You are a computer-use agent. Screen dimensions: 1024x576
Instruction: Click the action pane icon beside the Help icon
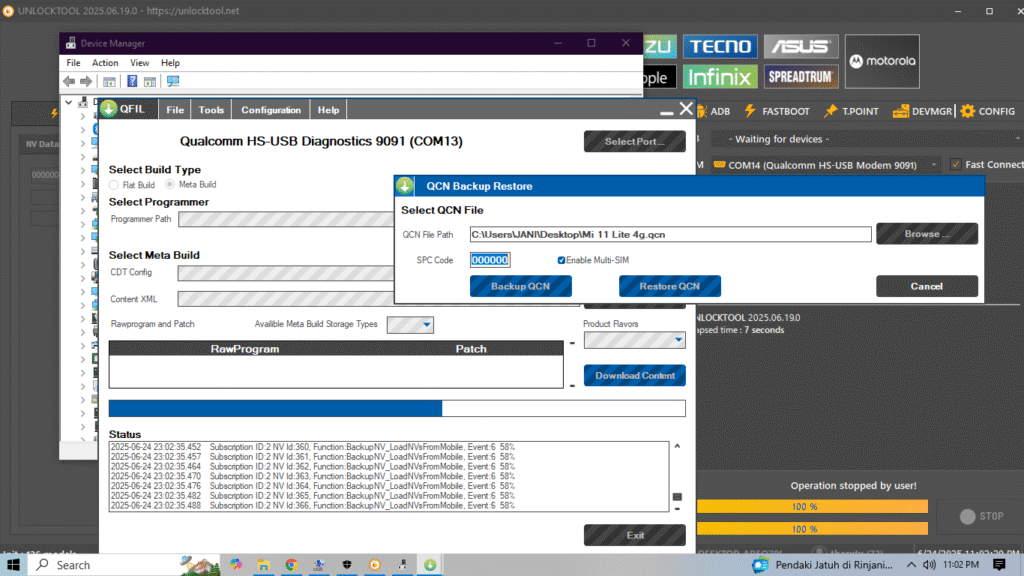150,81
